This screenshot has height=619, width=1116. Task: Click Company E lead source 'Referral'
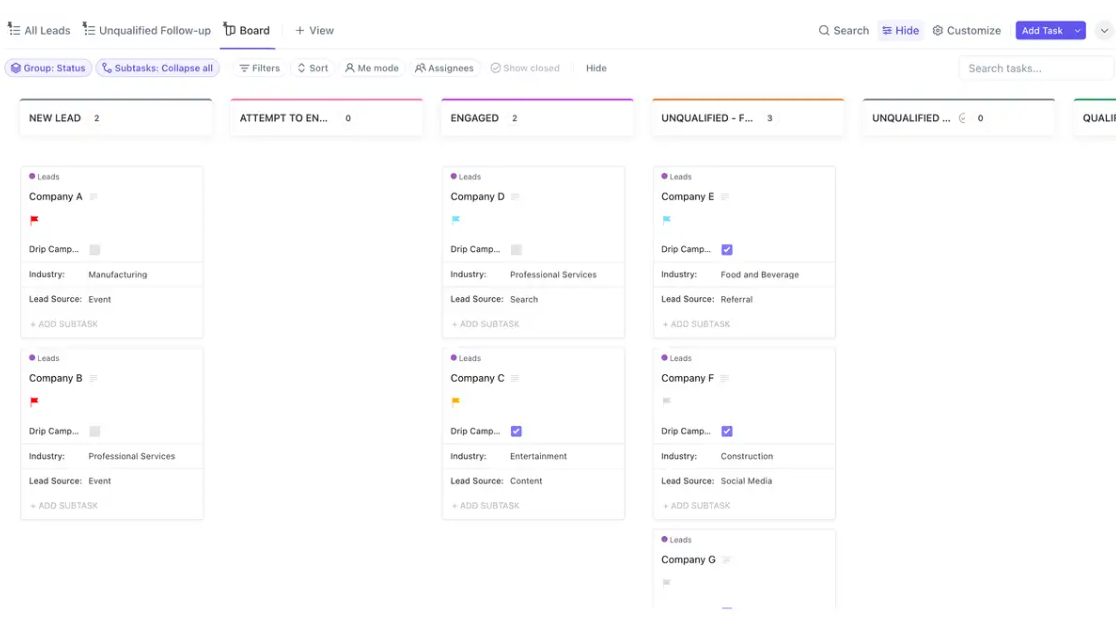coord(736,300)
